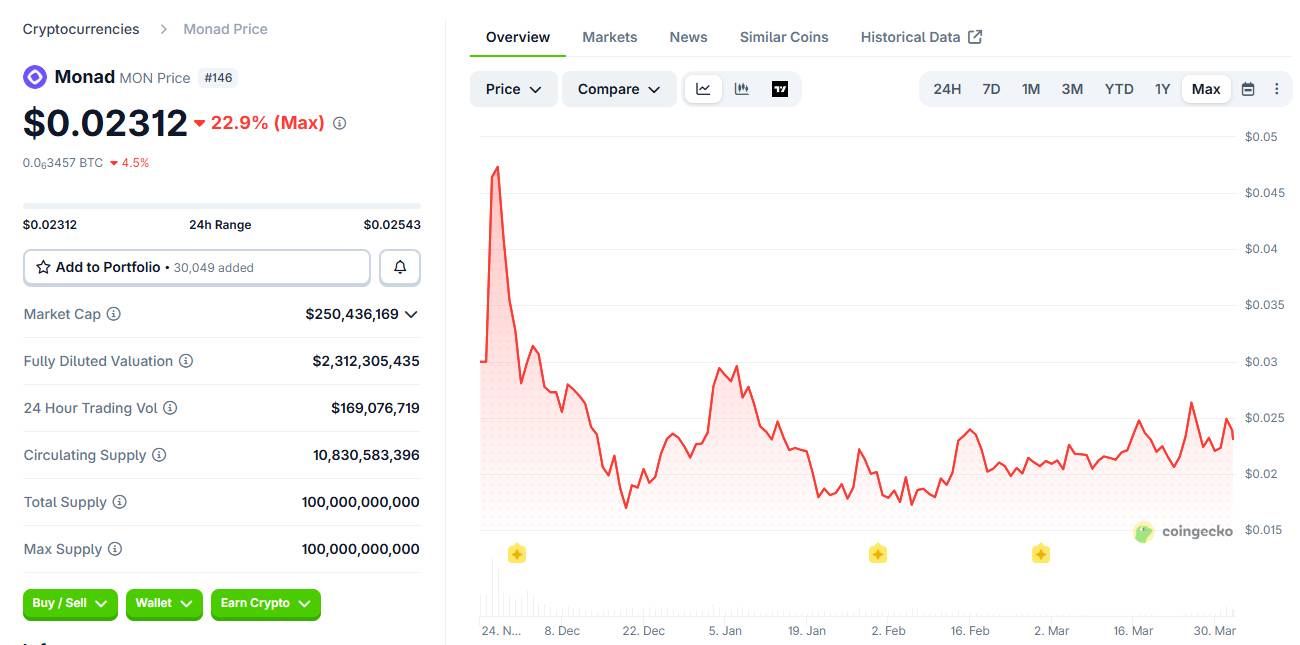The height and width of the screenshot is (645, 1300).
Task: Click a yellow star marker below the chart
Action: click(x=516, y=553)
